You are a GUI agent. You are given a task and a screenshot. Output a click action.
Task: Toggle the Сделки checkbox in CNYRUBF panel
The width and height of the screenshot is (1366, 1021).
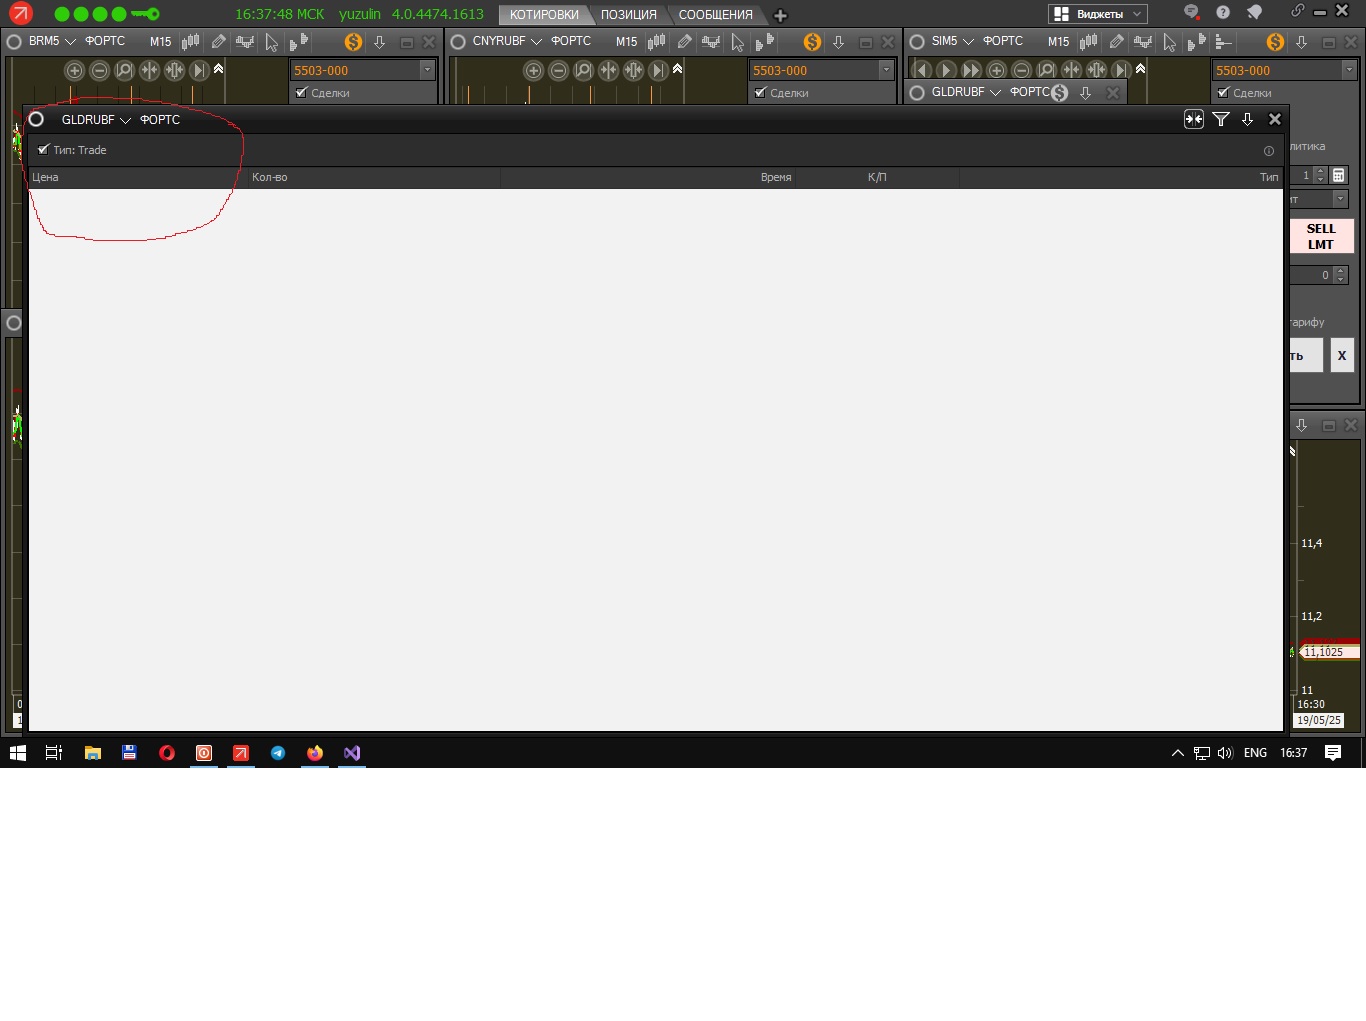[760, 93]
